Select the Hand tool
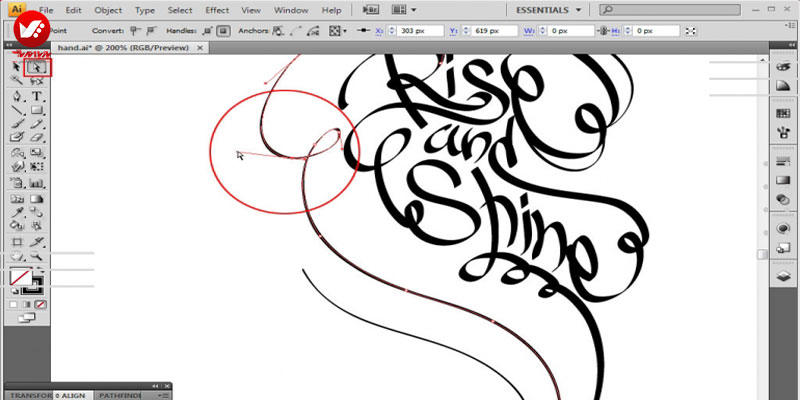 tap(17, 256)
